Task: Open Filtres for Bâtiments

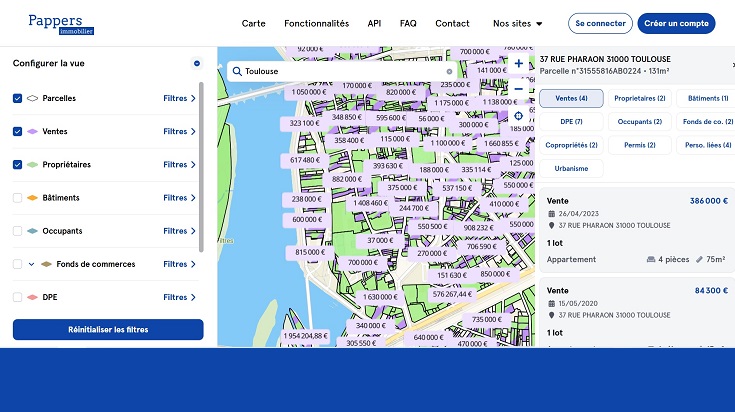Action: pos(180,198)
